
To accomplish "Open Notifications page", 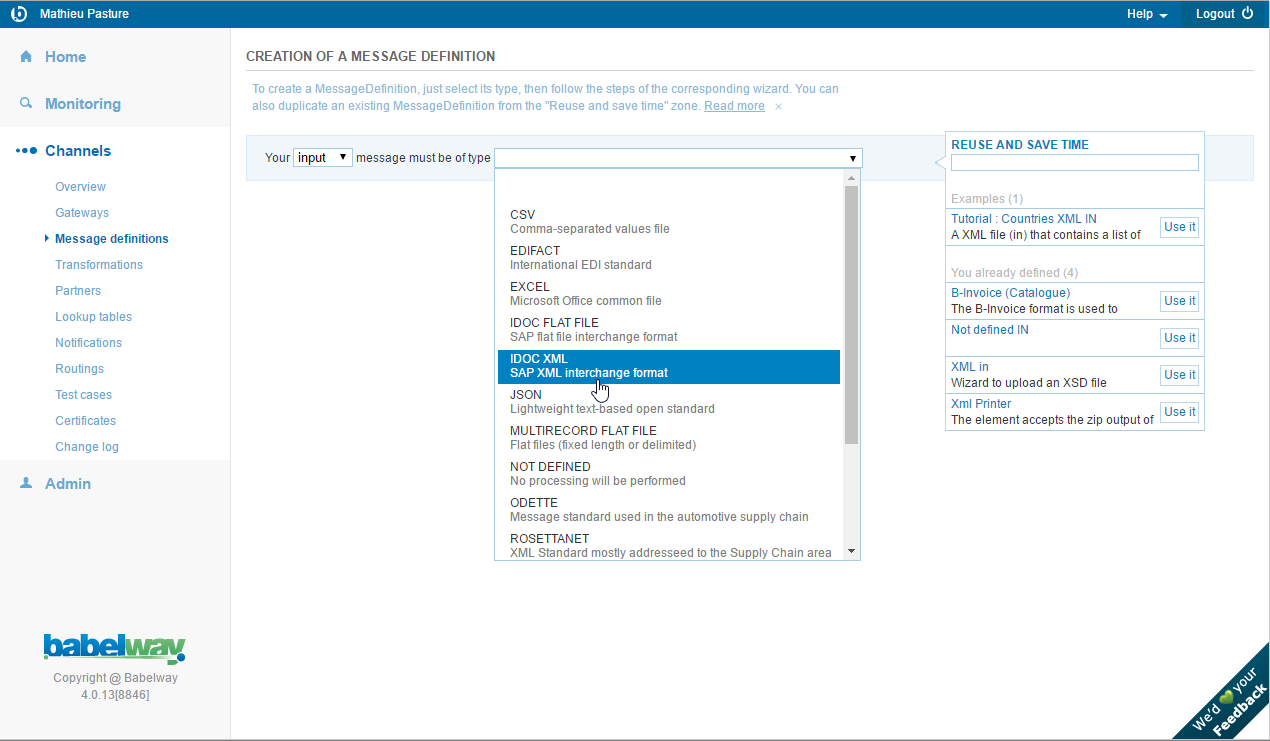I will (x=88, y=343).
